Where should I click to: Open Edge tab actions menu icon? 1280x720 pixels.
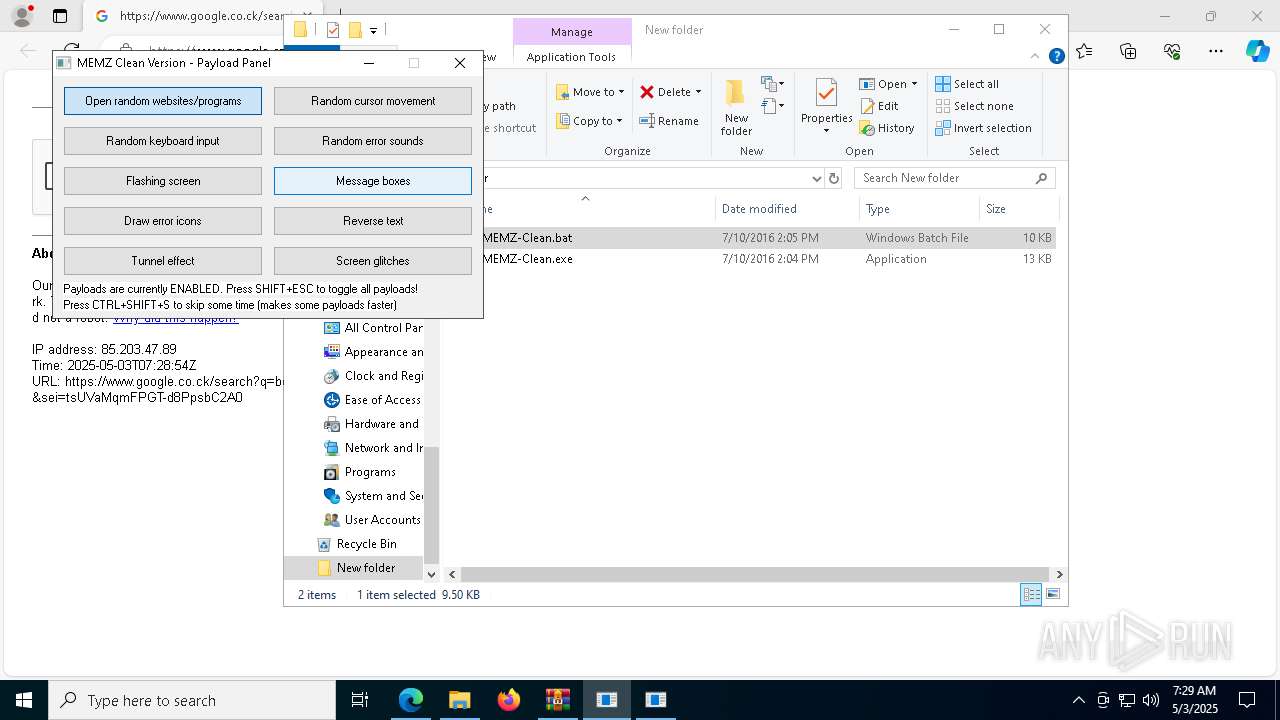point(60,16)
